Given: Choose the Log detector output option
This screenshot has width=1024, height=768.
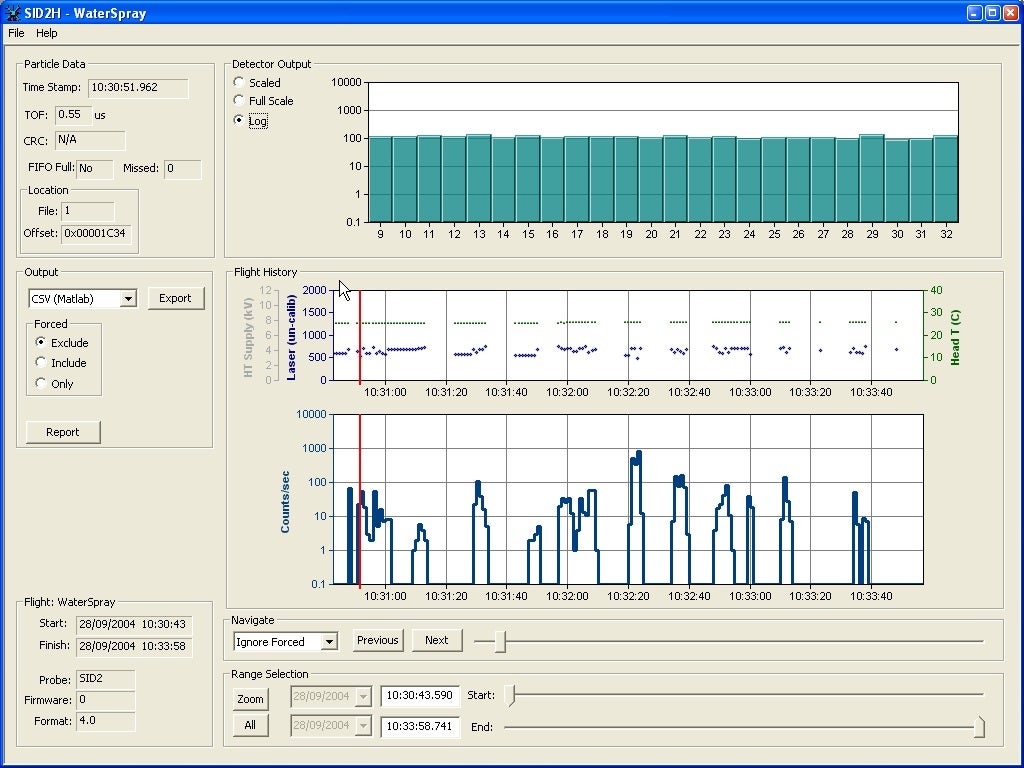Looking at the screenshot, I should 239,120.
